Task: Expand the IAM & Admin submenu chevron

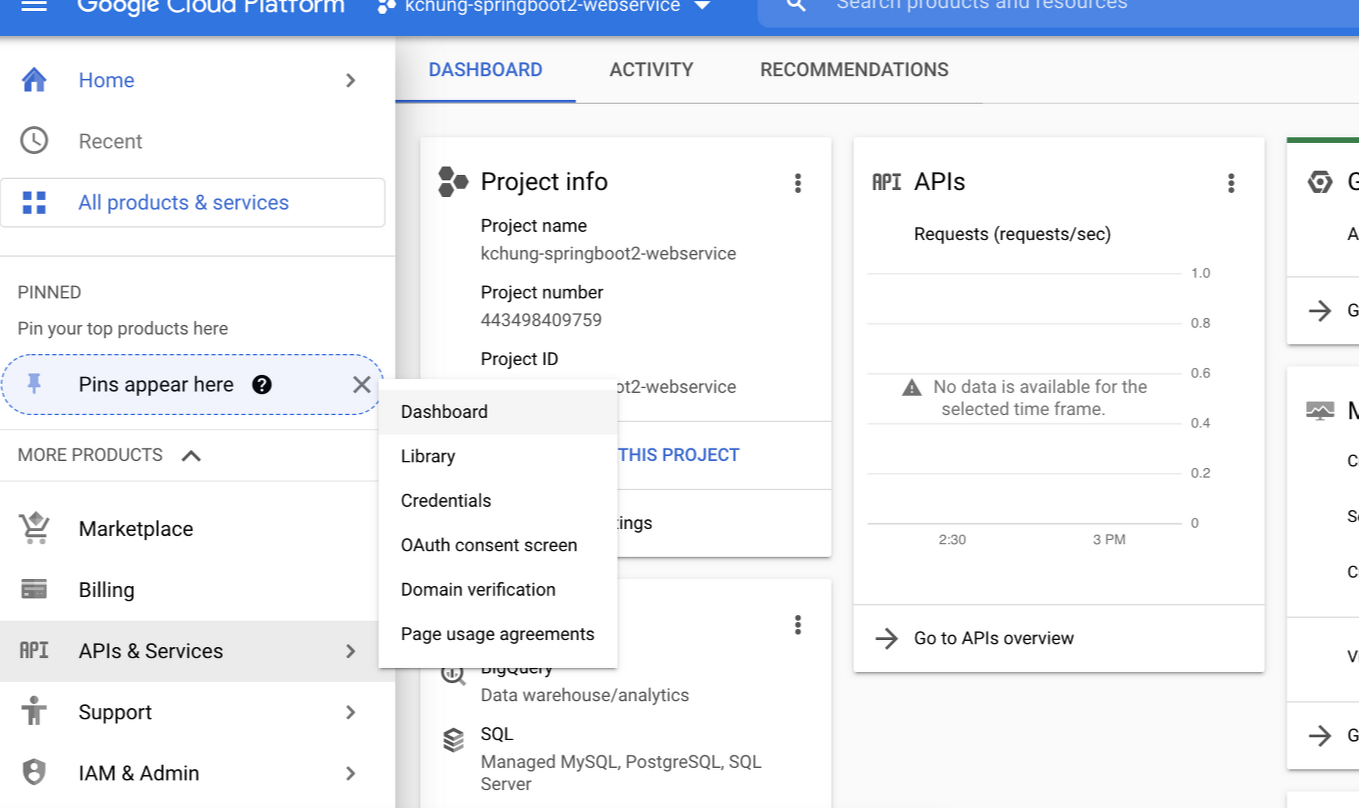Action: pyautogui.click(x=351, y=773)
